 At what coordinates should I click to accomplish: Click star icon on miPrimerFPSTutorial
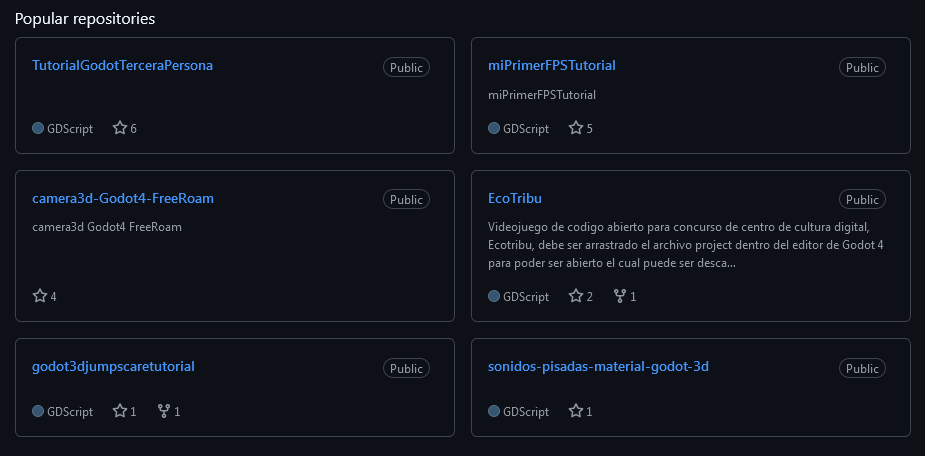[x=576, y=128]
